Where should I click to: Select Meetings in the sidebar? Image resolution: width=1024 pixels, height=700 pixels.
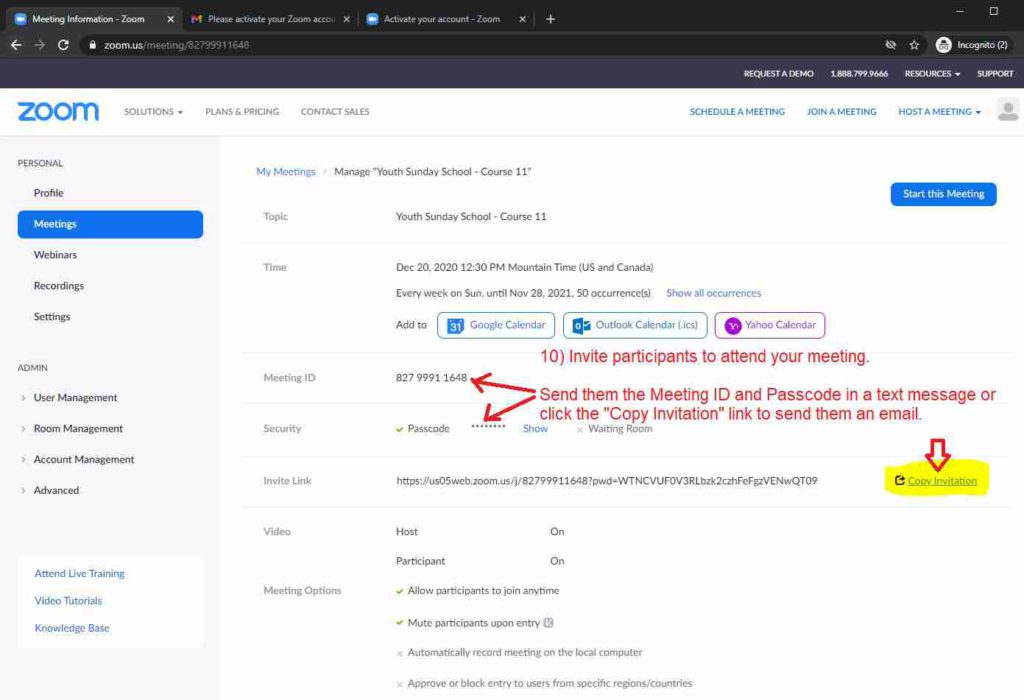pyautogui.click(x=110, y=224)
